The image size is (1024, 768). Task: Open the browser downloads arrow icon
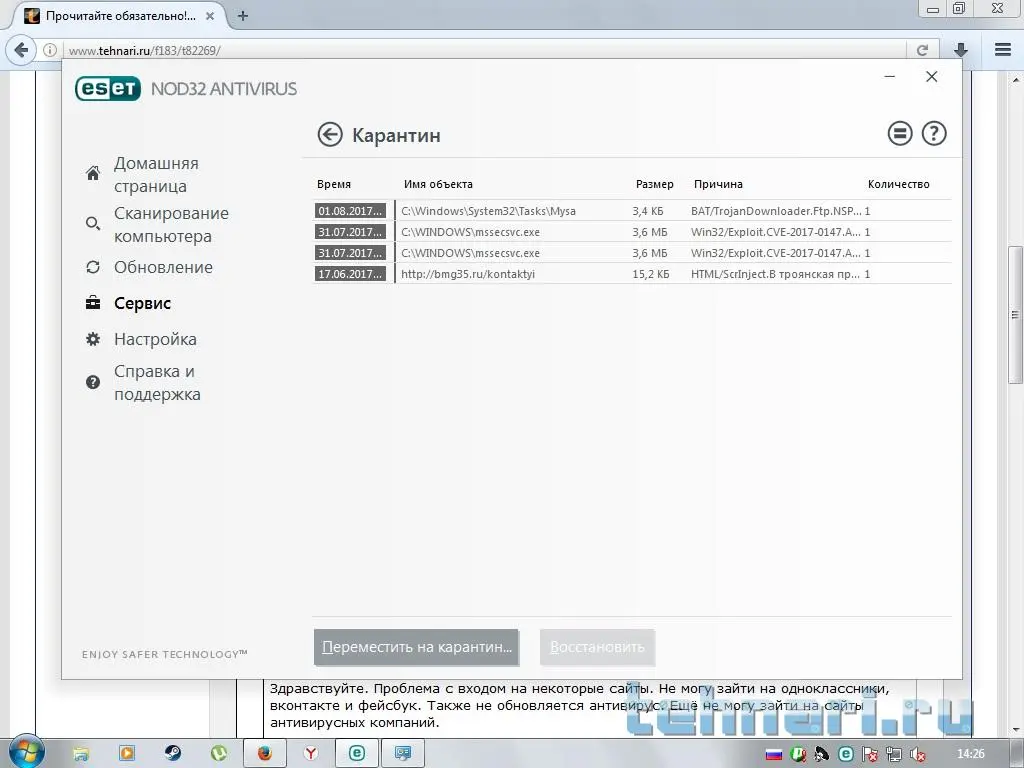961,50
